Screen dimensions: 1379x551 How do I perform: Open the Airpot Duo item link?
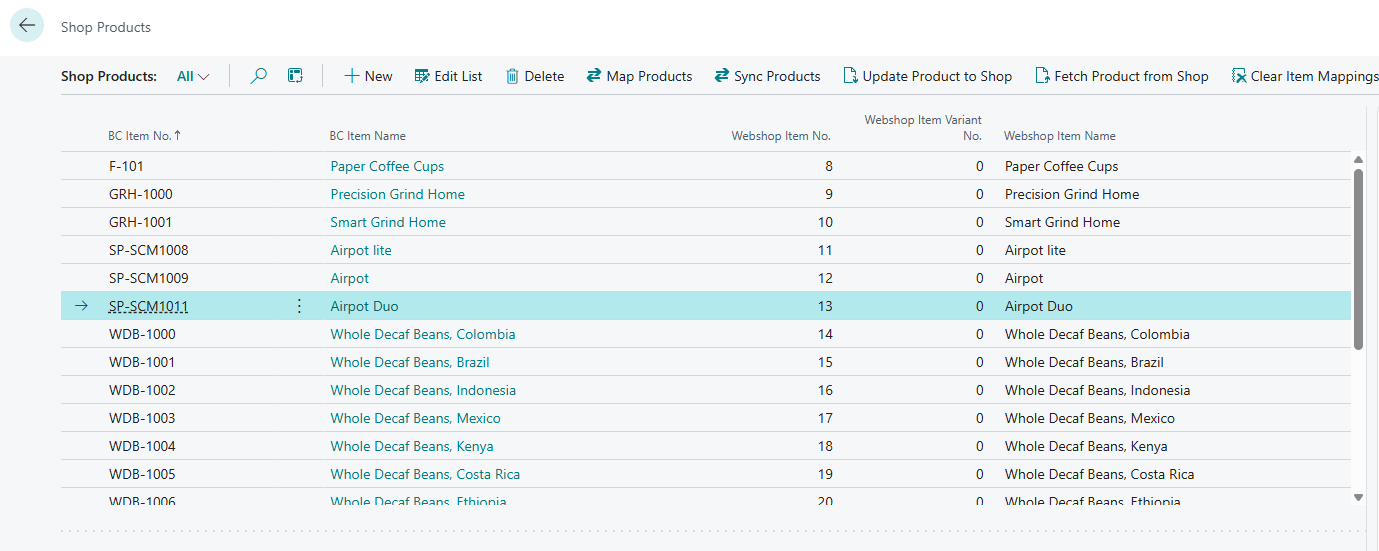tap(364, 306)
